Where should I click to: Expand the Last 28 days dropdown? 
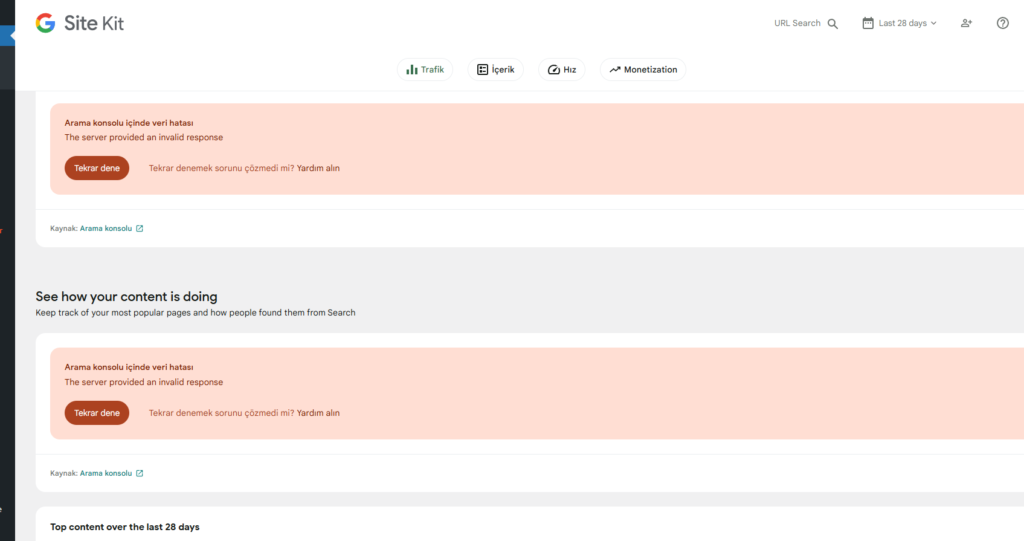pyautogui.click(x=907, y=23)
